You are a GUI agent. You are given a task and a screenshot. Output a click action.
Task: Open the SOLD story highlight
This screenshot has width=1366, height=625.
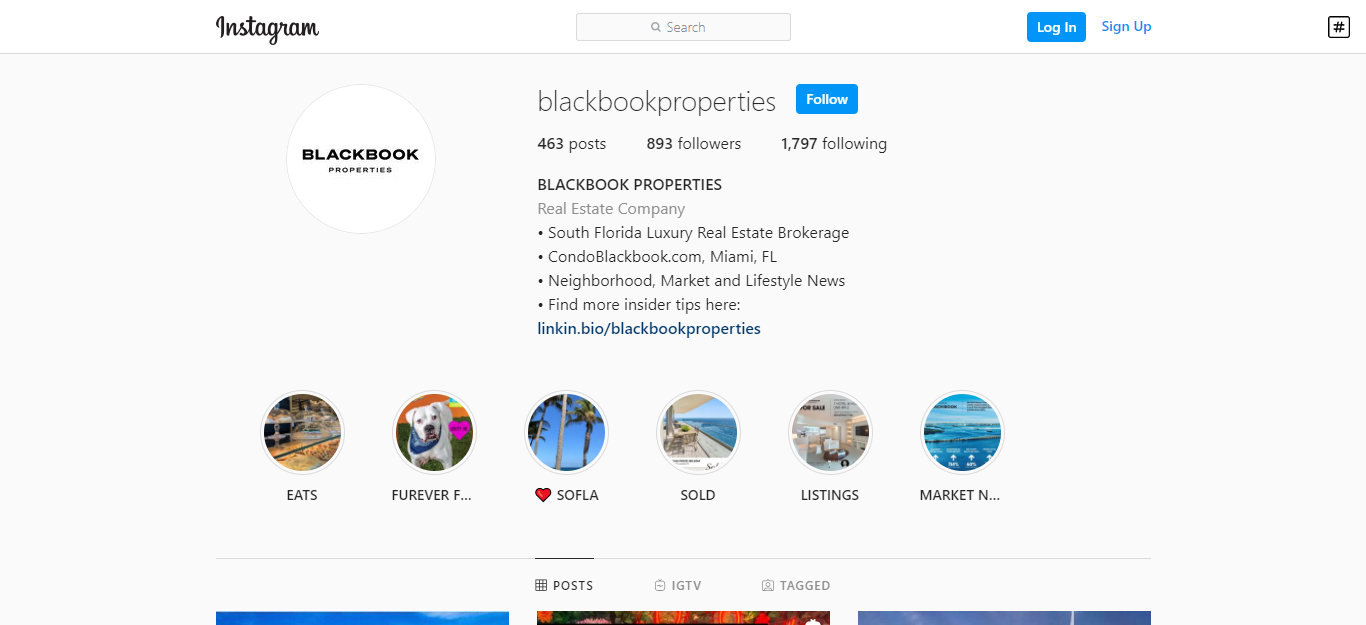coord(698,433)
